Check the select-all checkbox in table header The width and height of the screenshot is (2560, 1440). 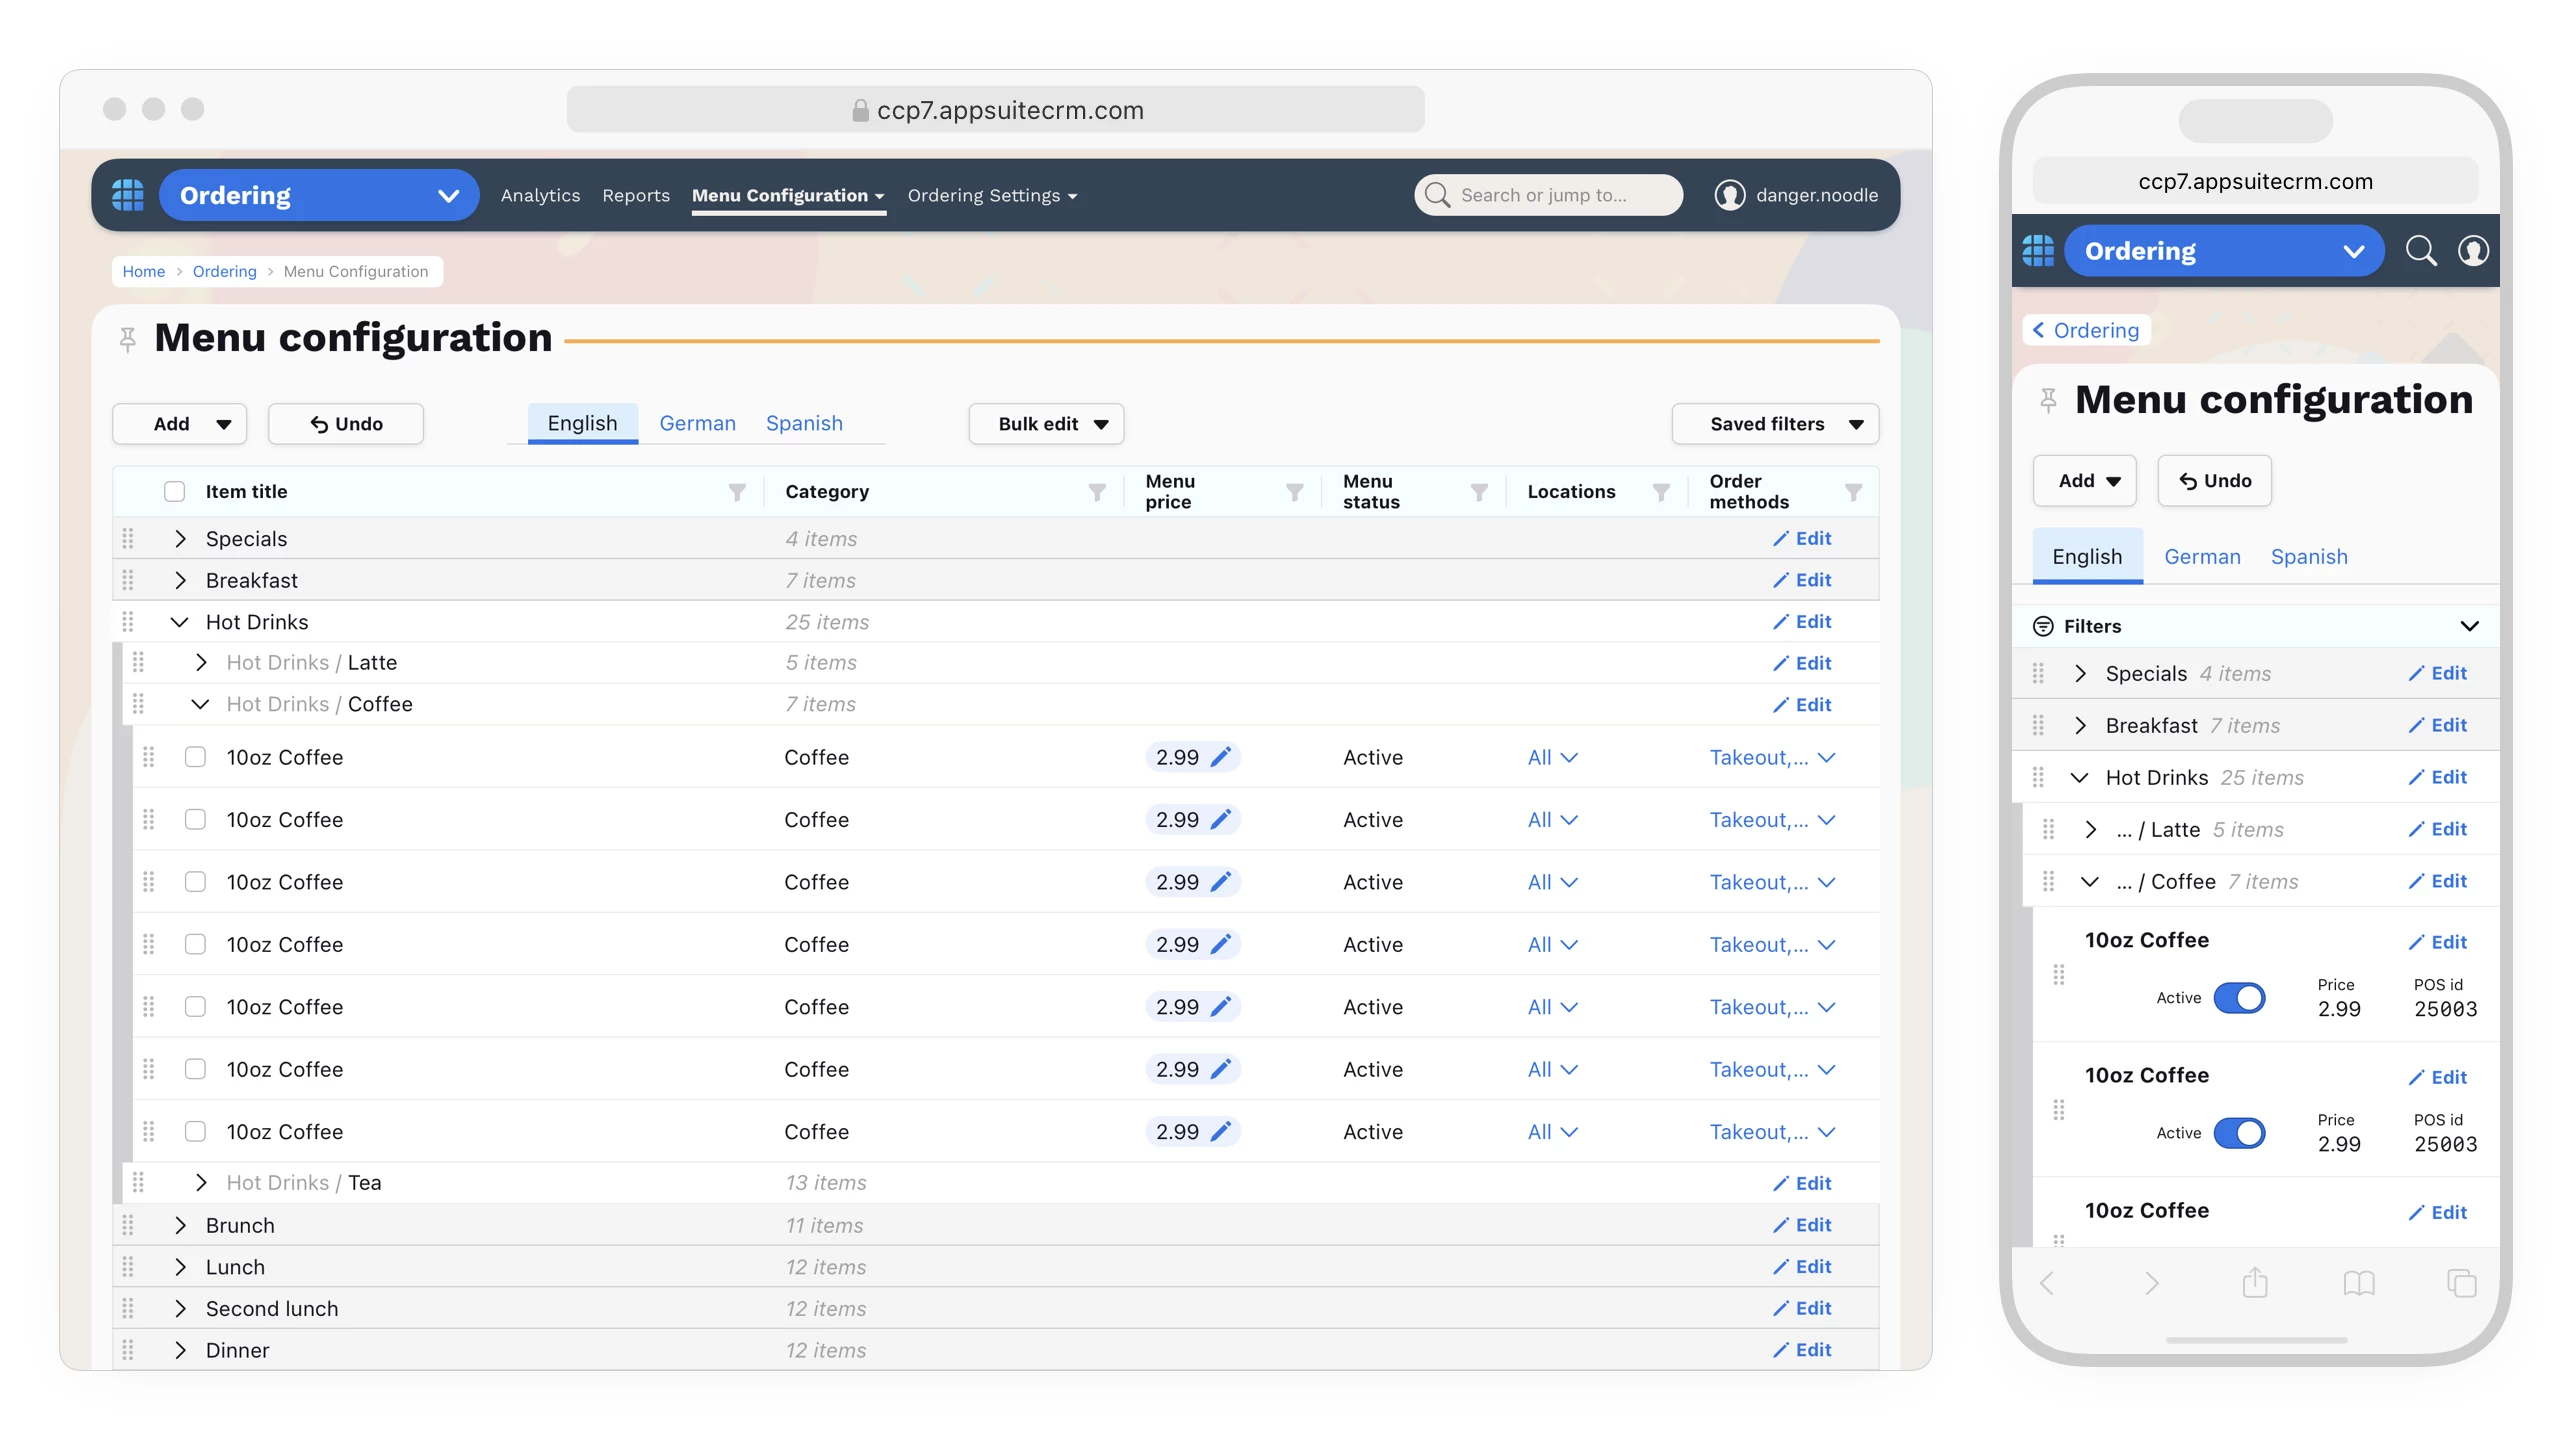coord(175,492)
